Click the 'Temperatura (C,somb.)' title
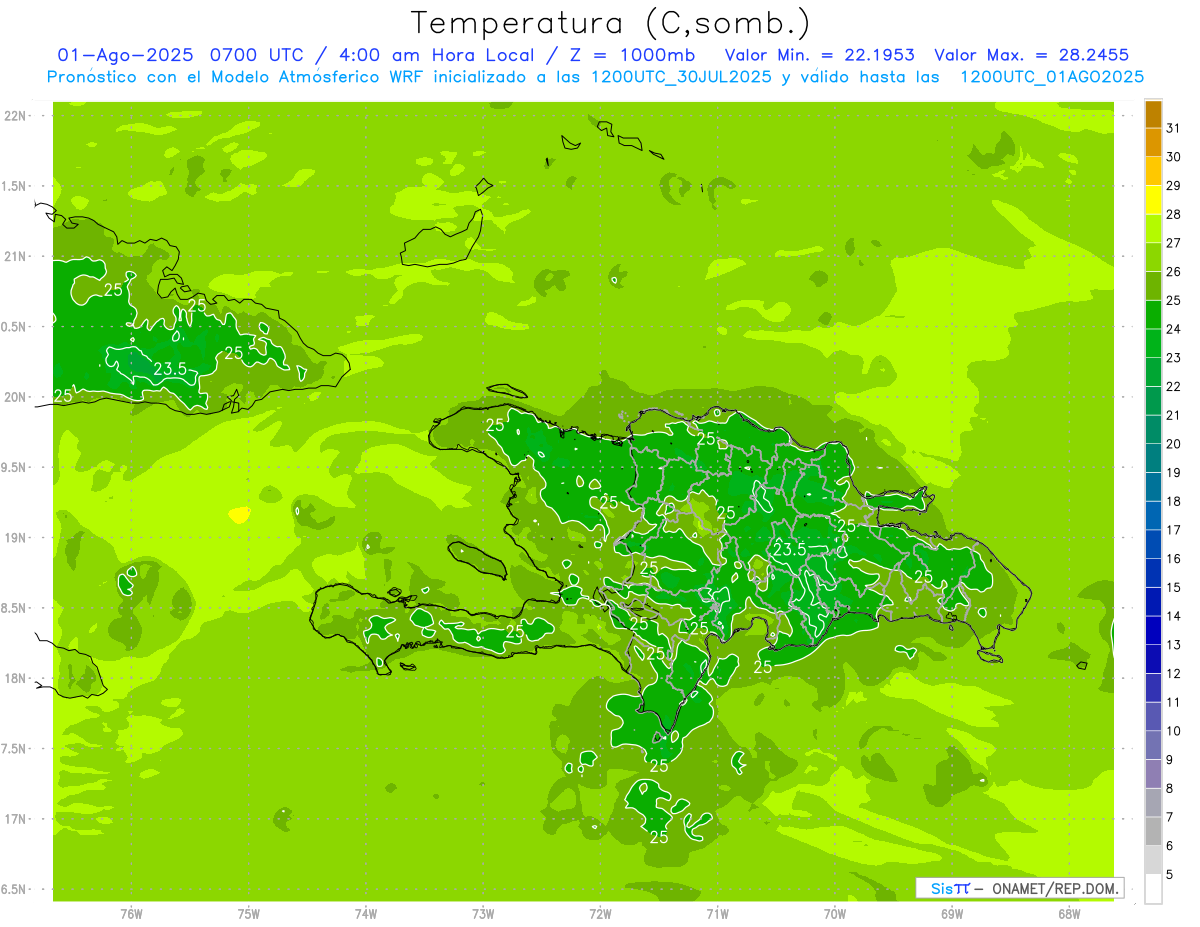 (610, 23)
